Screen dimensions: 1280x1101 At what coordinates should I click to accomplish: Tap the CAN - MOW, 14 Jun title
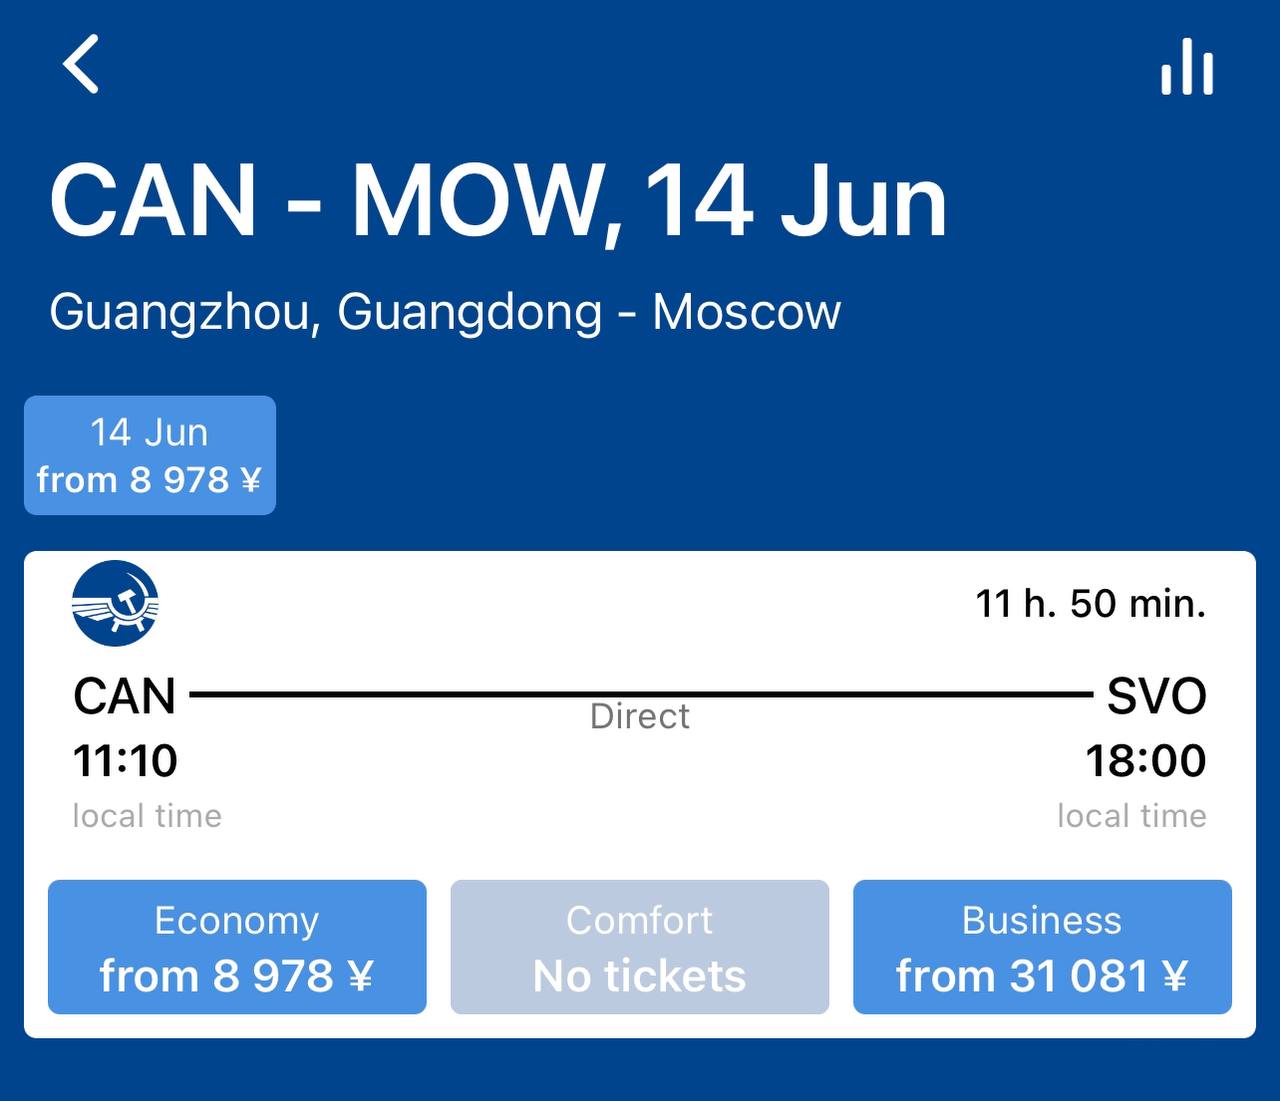498,202
